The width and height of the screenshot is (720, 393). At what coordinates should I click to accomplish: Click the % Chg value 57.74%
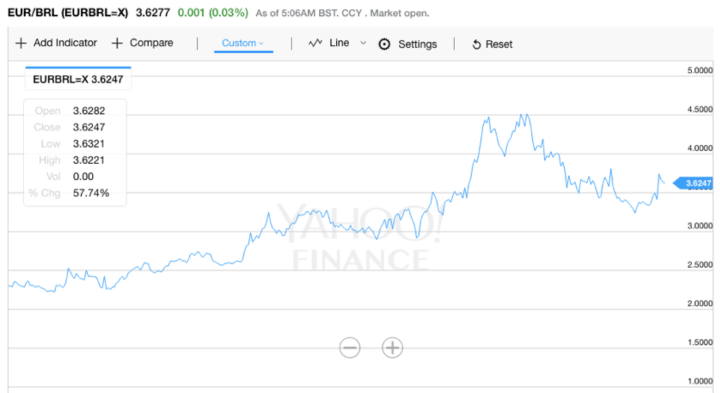[x=91, y=193]
